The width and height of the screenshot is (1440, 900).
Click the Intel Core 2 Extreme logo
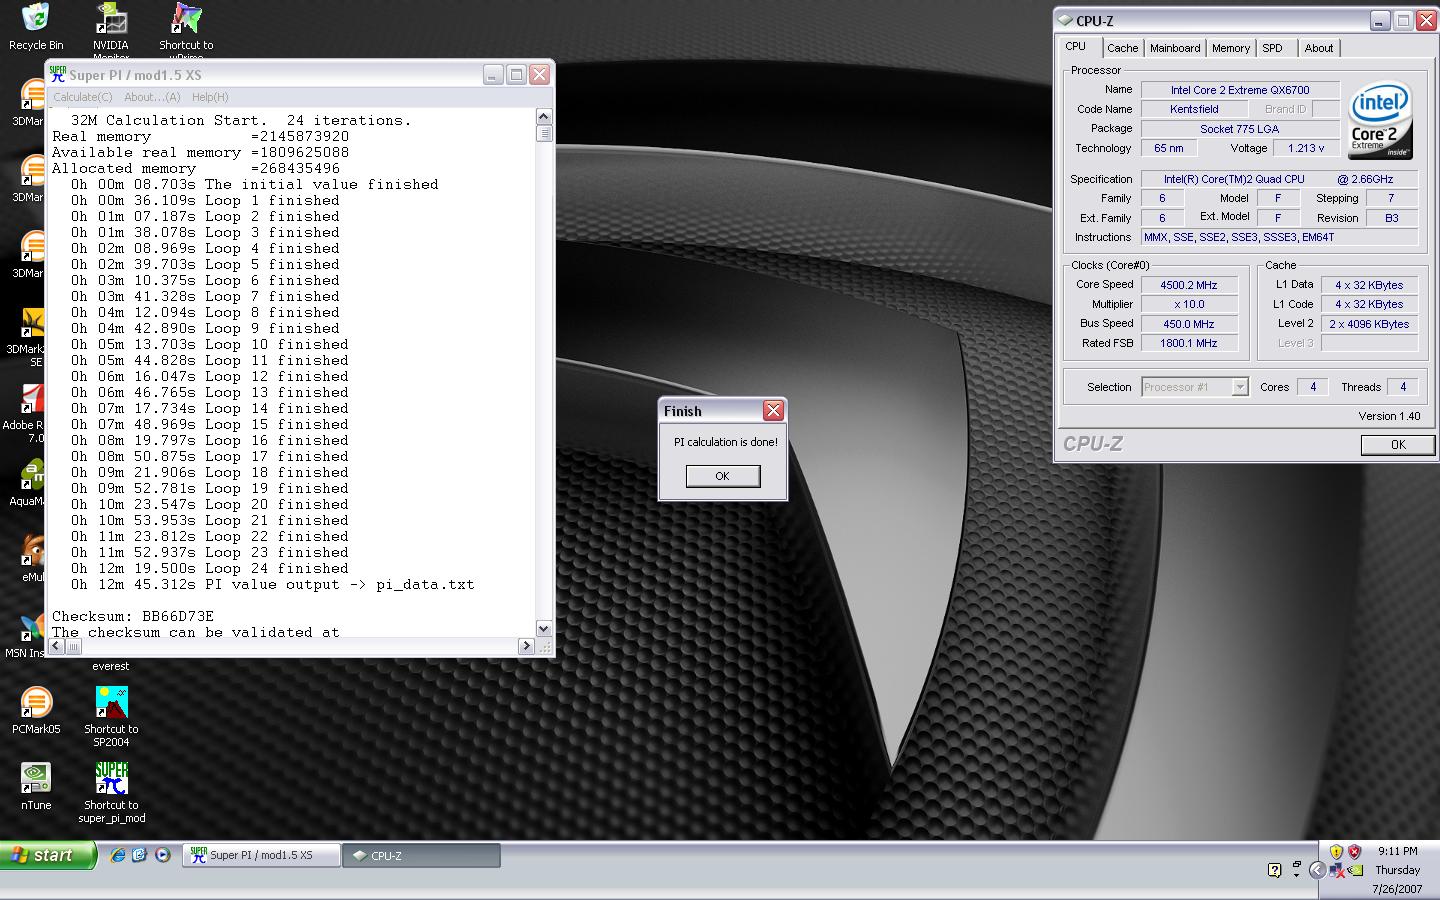pos(1380,120)
